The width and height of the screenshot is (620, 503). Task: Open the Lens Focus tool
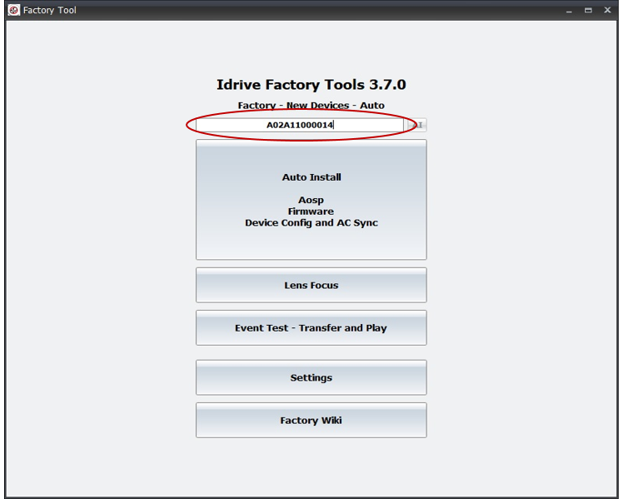tap(311, 285)
